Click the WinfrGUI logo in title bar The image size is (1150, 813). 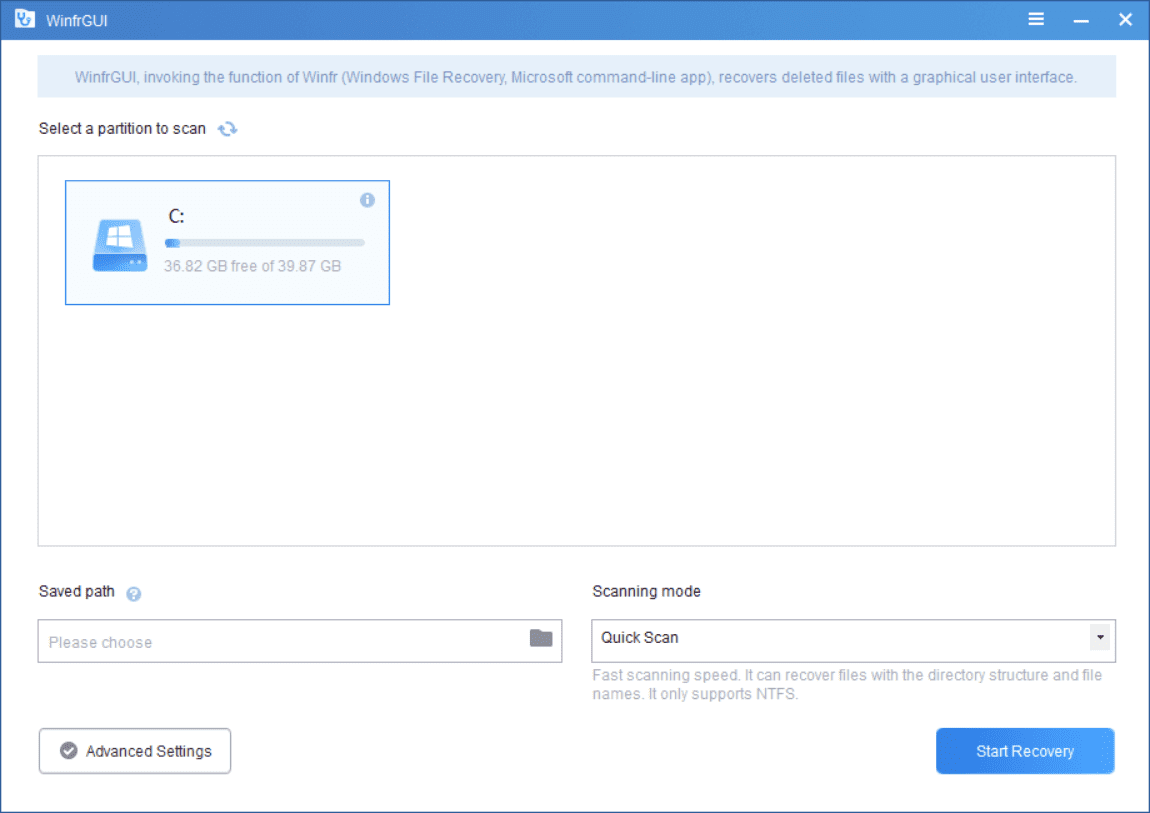pos(24,20)
